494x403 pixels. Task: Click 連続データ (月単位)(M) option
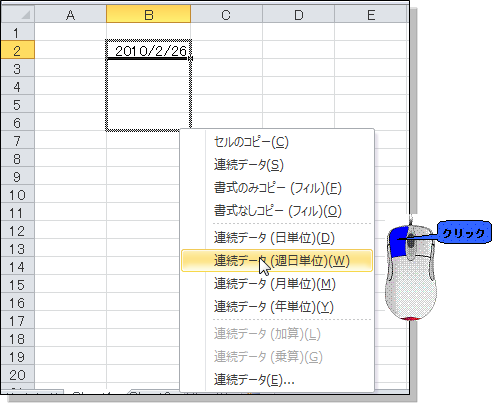[277, 284]
